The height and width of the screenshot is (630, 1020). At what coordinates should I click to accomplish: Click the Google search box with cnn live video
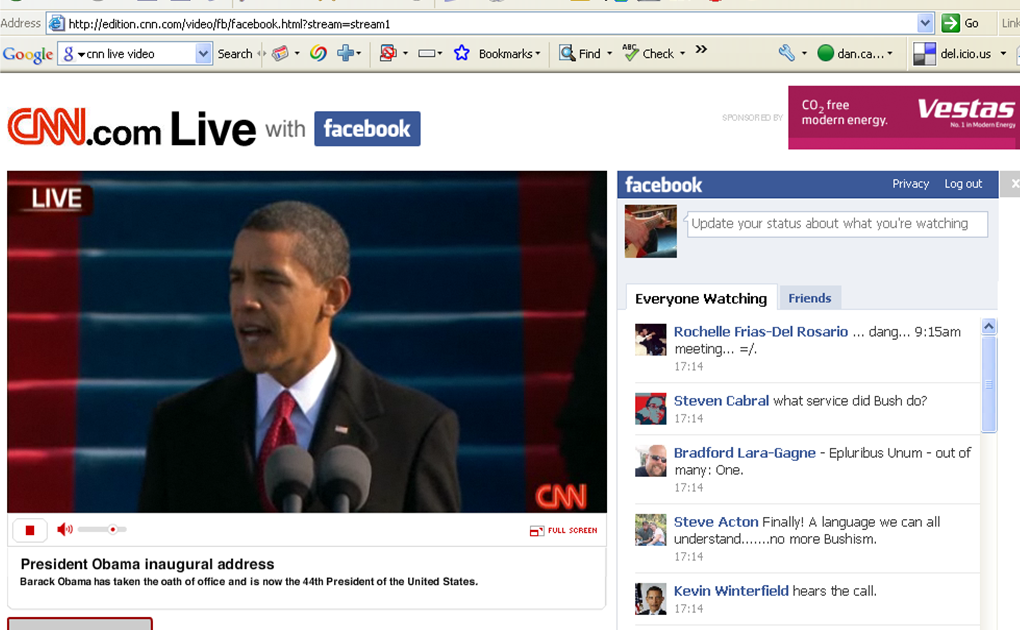pos(135,54)
